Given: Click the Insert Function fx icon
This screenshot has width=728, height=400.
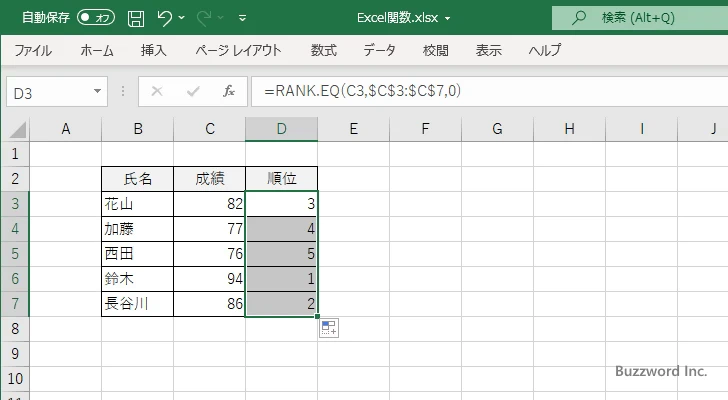Looking at the screenshot, I should tap(228, 91).
